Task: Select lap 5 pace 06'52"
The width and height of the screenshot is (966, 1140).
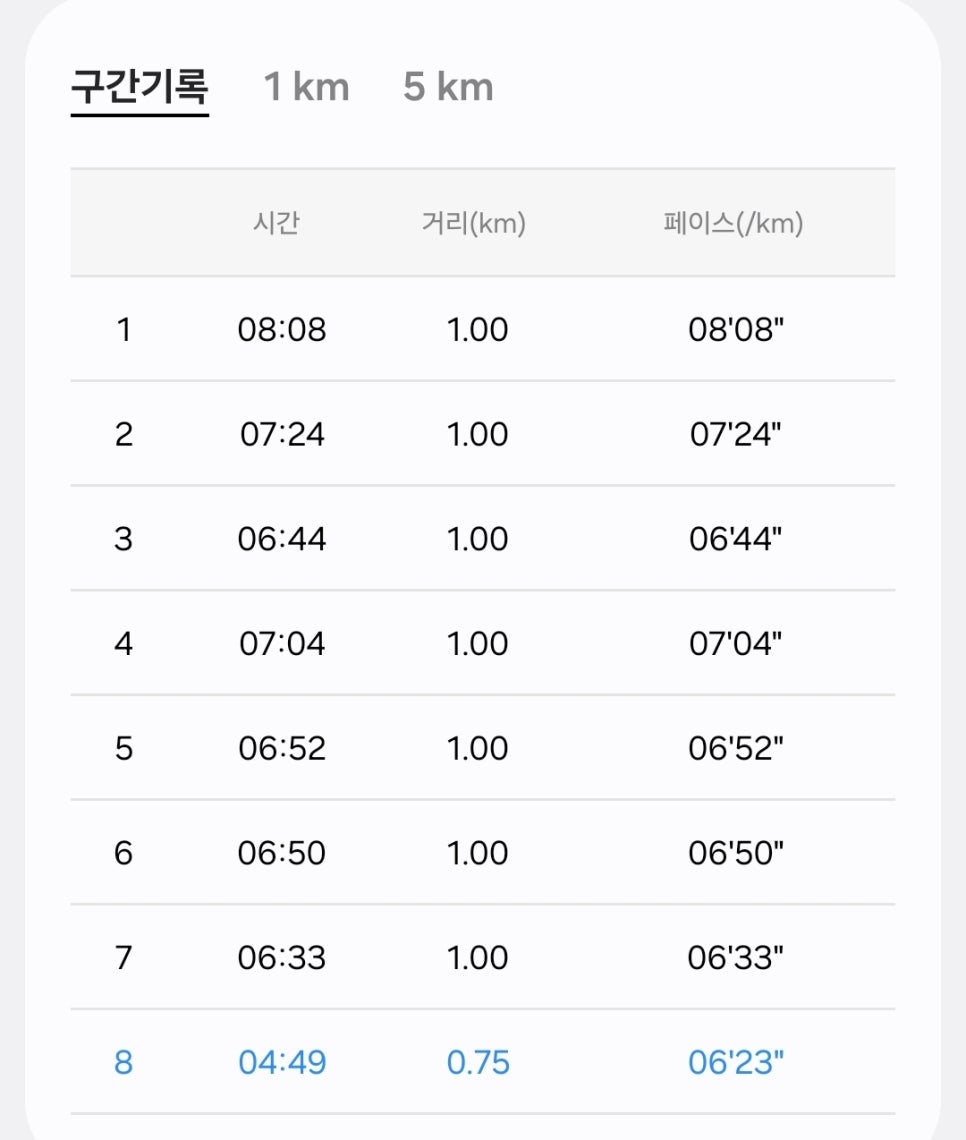Action: [736, 748]
